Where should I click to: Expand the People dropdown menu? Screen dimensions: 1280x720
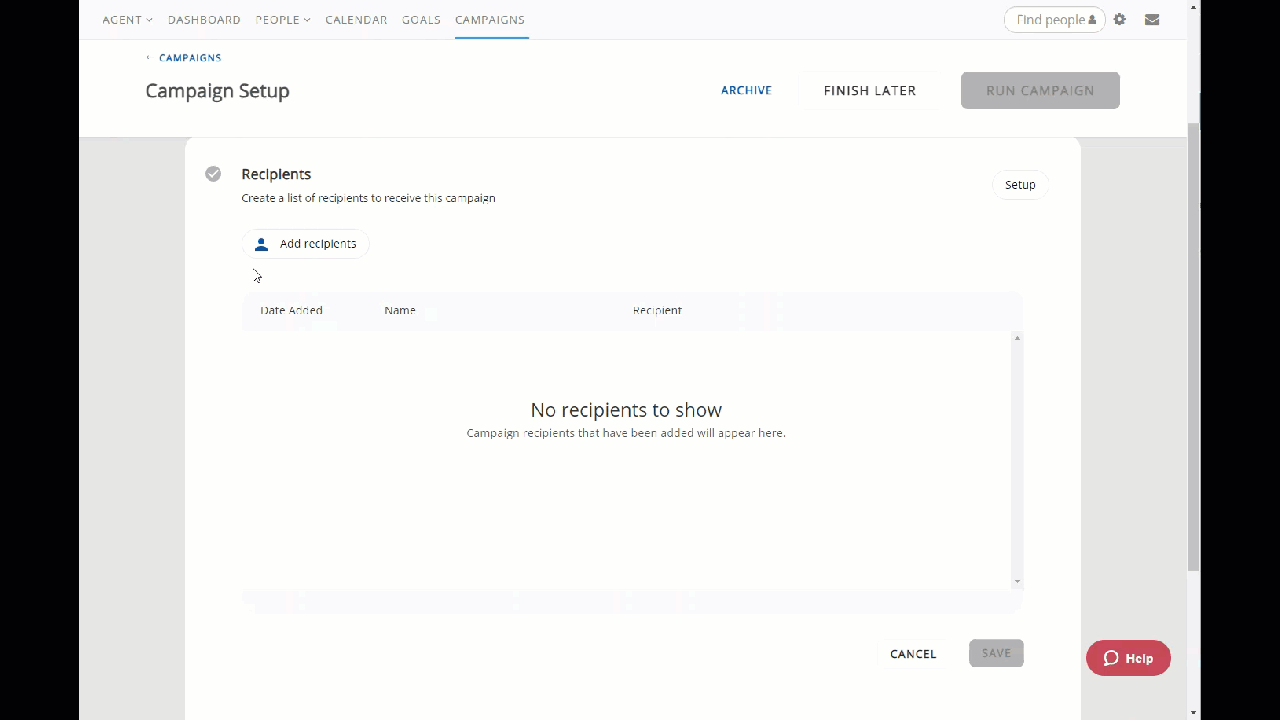point(283,20)
